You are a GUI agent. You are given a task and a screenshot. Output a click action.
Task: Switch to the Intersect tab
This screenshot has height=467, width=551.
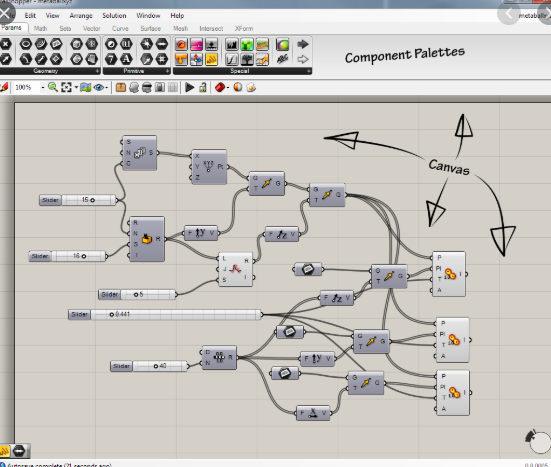(x=211, y=28)
